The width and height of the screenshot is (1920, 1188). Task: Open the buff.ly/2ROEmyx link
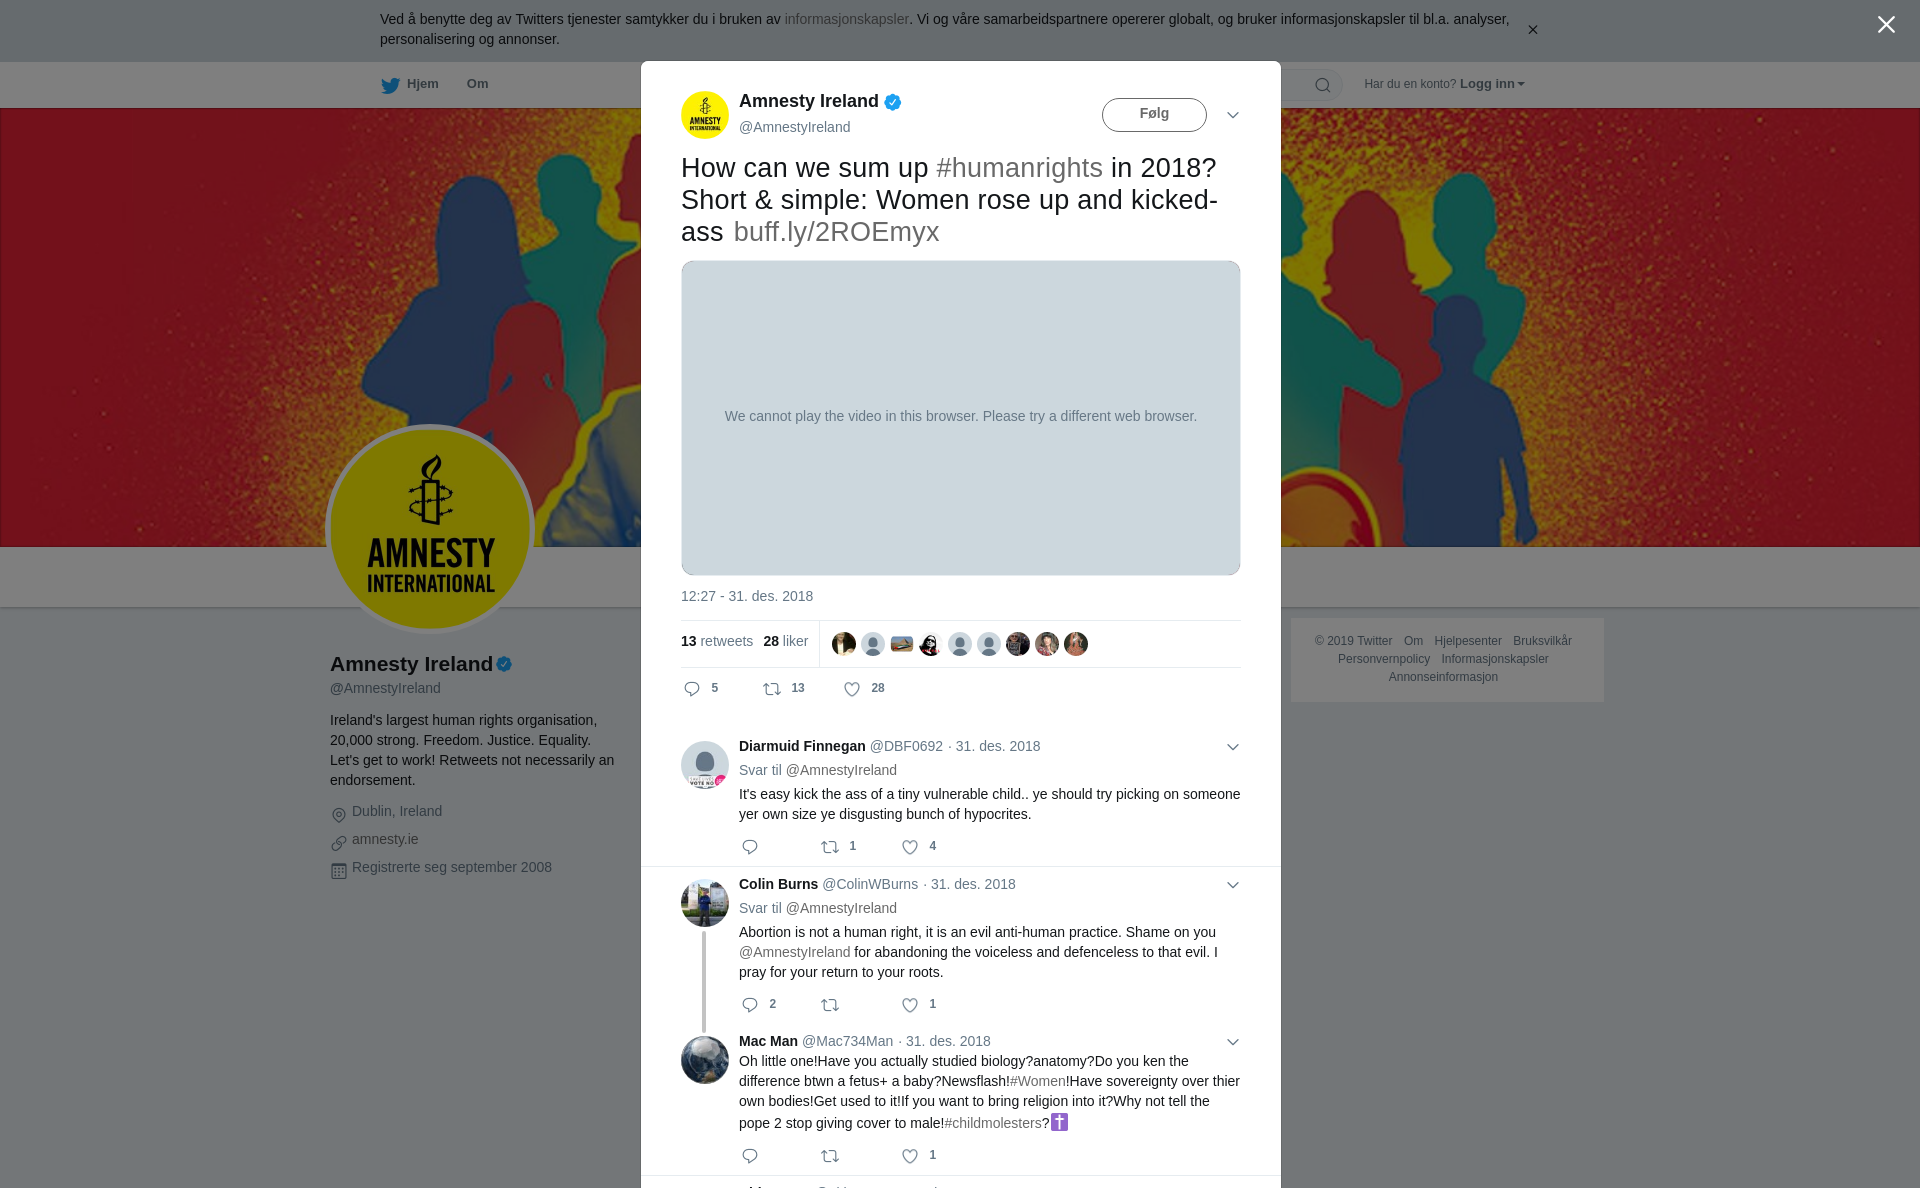pyautogui.click(x=836, y=232)
